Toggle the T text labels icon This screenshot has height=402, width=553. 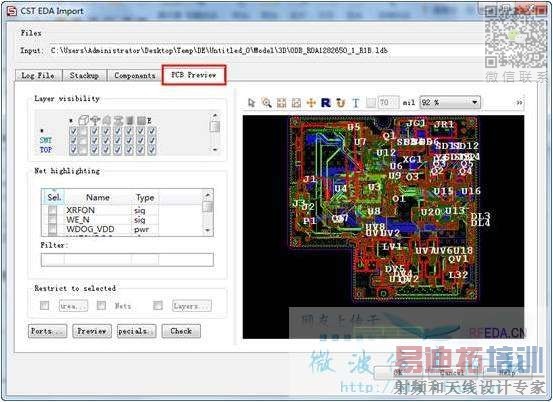[356, 103]
